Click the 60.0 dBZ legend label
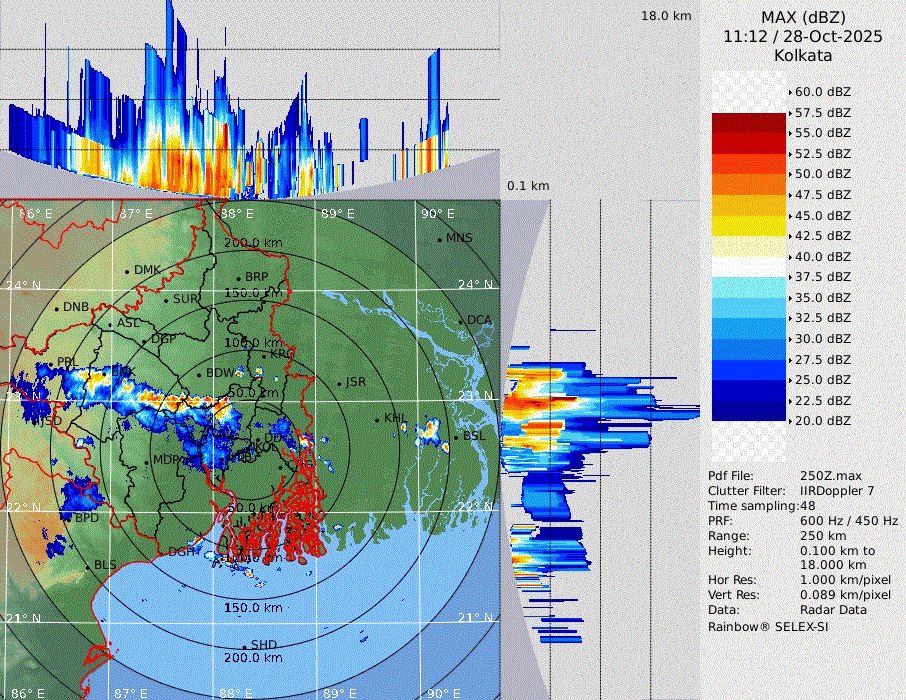This screenshot has width=906, height=700. (822, 91)
